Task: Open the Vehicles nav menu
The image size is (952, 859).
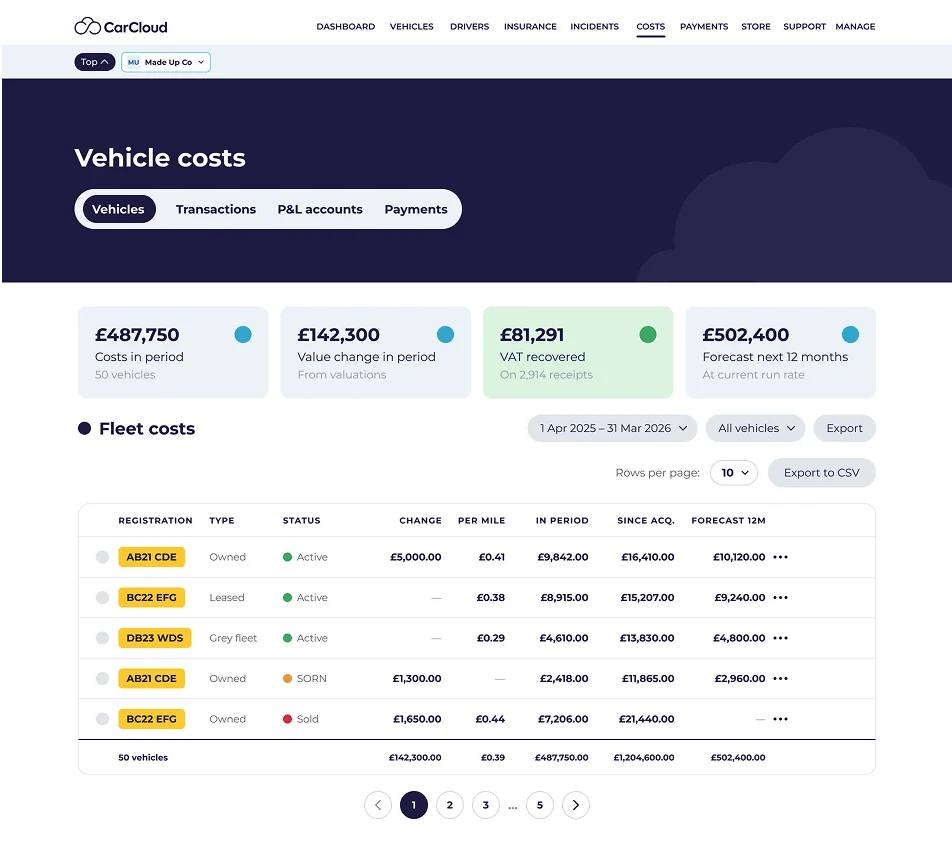Action: coord(412,27)
